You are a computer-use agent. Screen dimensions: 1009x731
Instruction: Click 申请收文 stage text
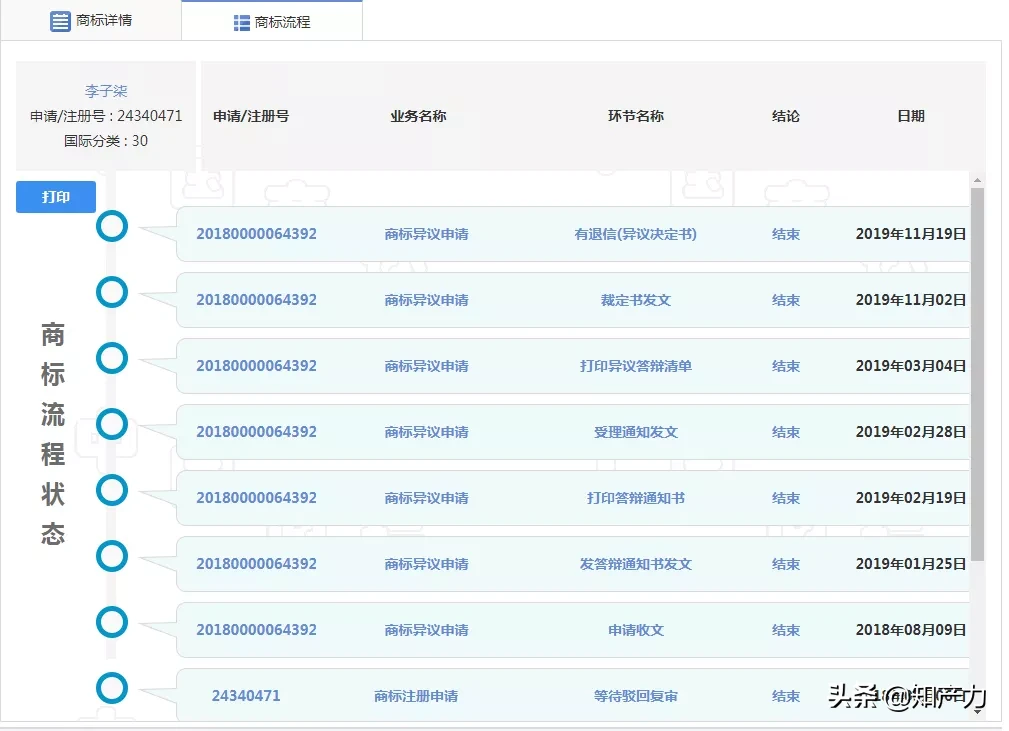(636, 630)
